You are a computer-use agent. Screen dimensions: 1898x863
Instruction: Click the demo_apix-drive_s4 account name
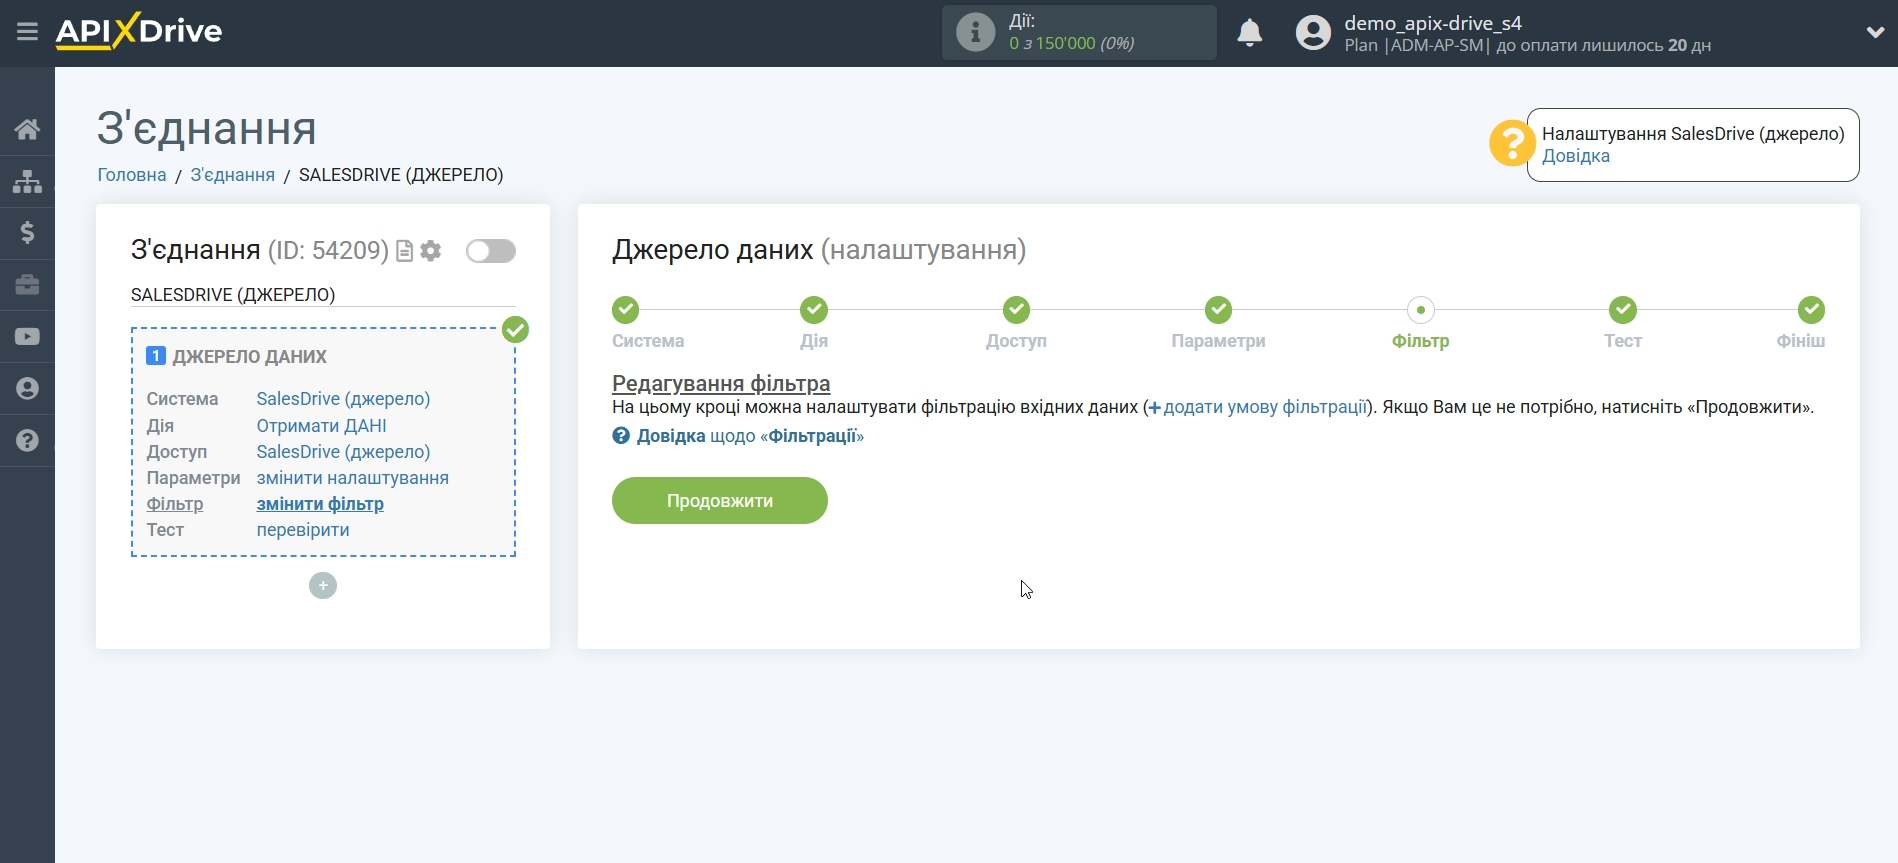click(x=1432, y=23)
